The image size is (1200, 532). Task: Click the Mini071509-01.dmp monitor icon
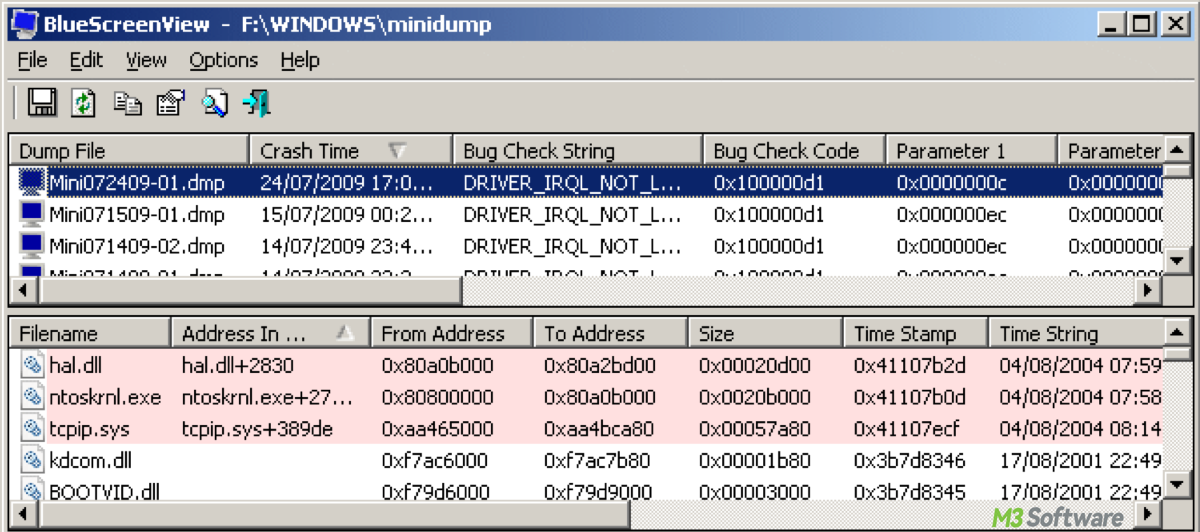click(33, 214)
